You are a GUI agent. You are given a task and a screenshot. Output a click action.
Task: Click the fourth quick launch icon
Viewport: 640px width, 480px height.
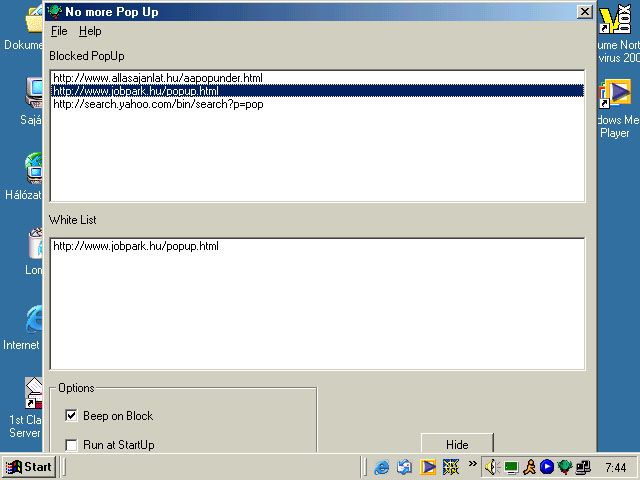(451, 467)
